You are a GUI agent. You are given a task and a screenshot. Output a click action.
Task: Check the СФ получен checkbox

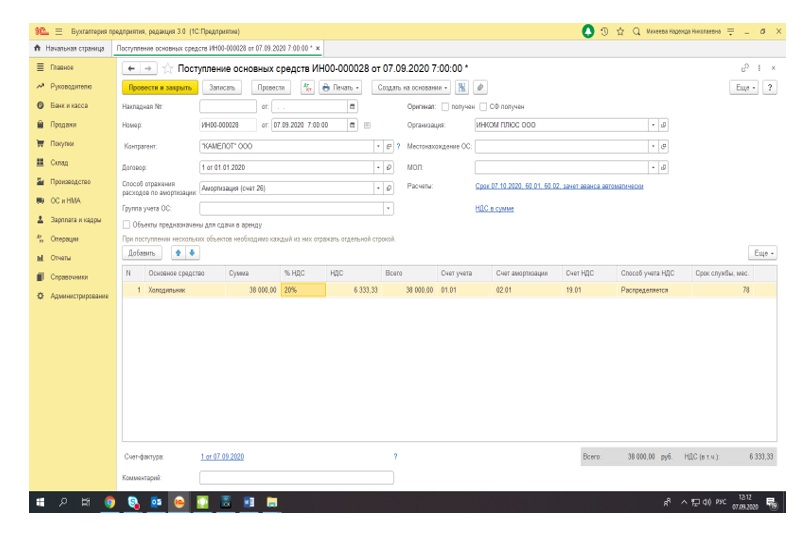pyautogui.click(x=485, y=106)
